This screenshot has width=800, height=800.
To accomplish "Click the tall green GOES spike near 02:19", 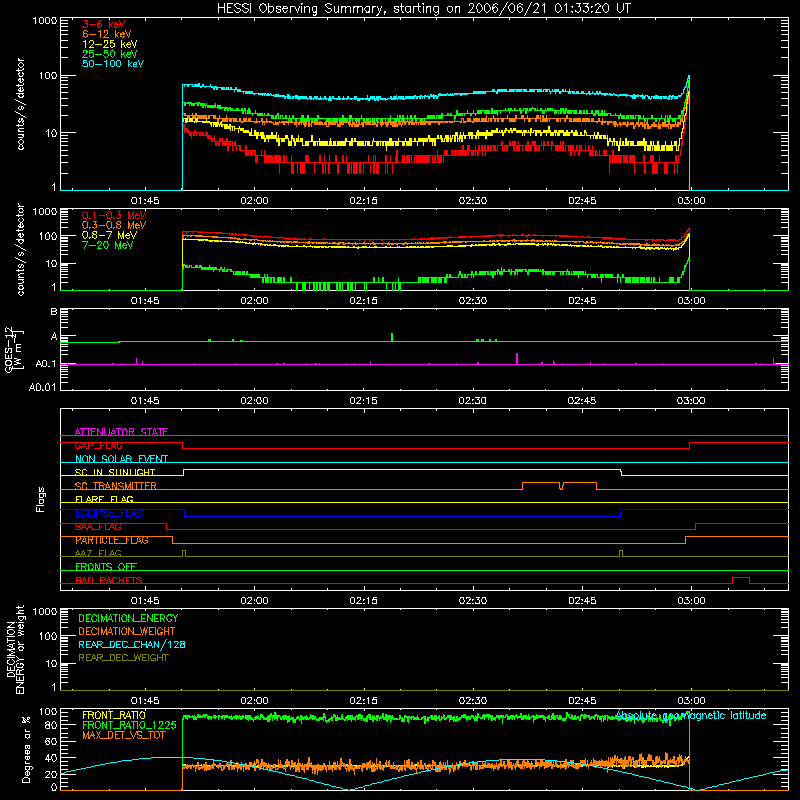I will click(392, 337).
